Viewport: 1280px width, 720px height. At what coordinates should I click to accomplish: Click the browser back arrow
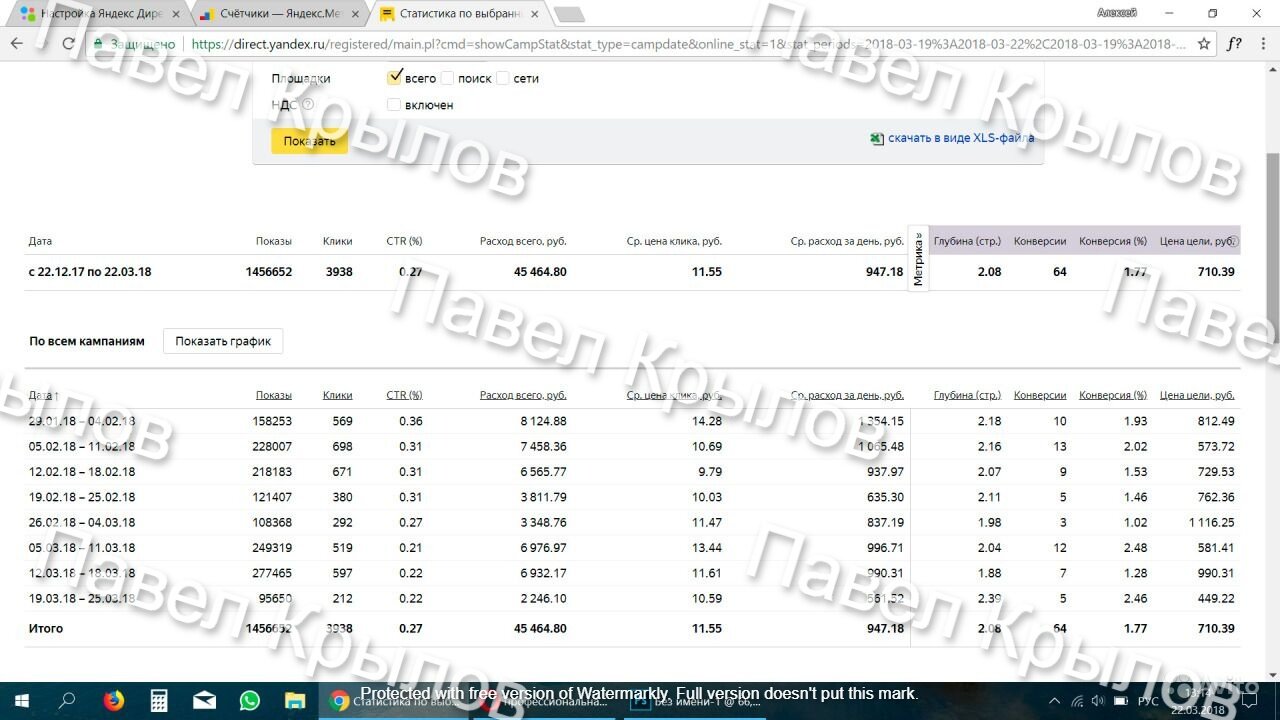pos(16,44)
